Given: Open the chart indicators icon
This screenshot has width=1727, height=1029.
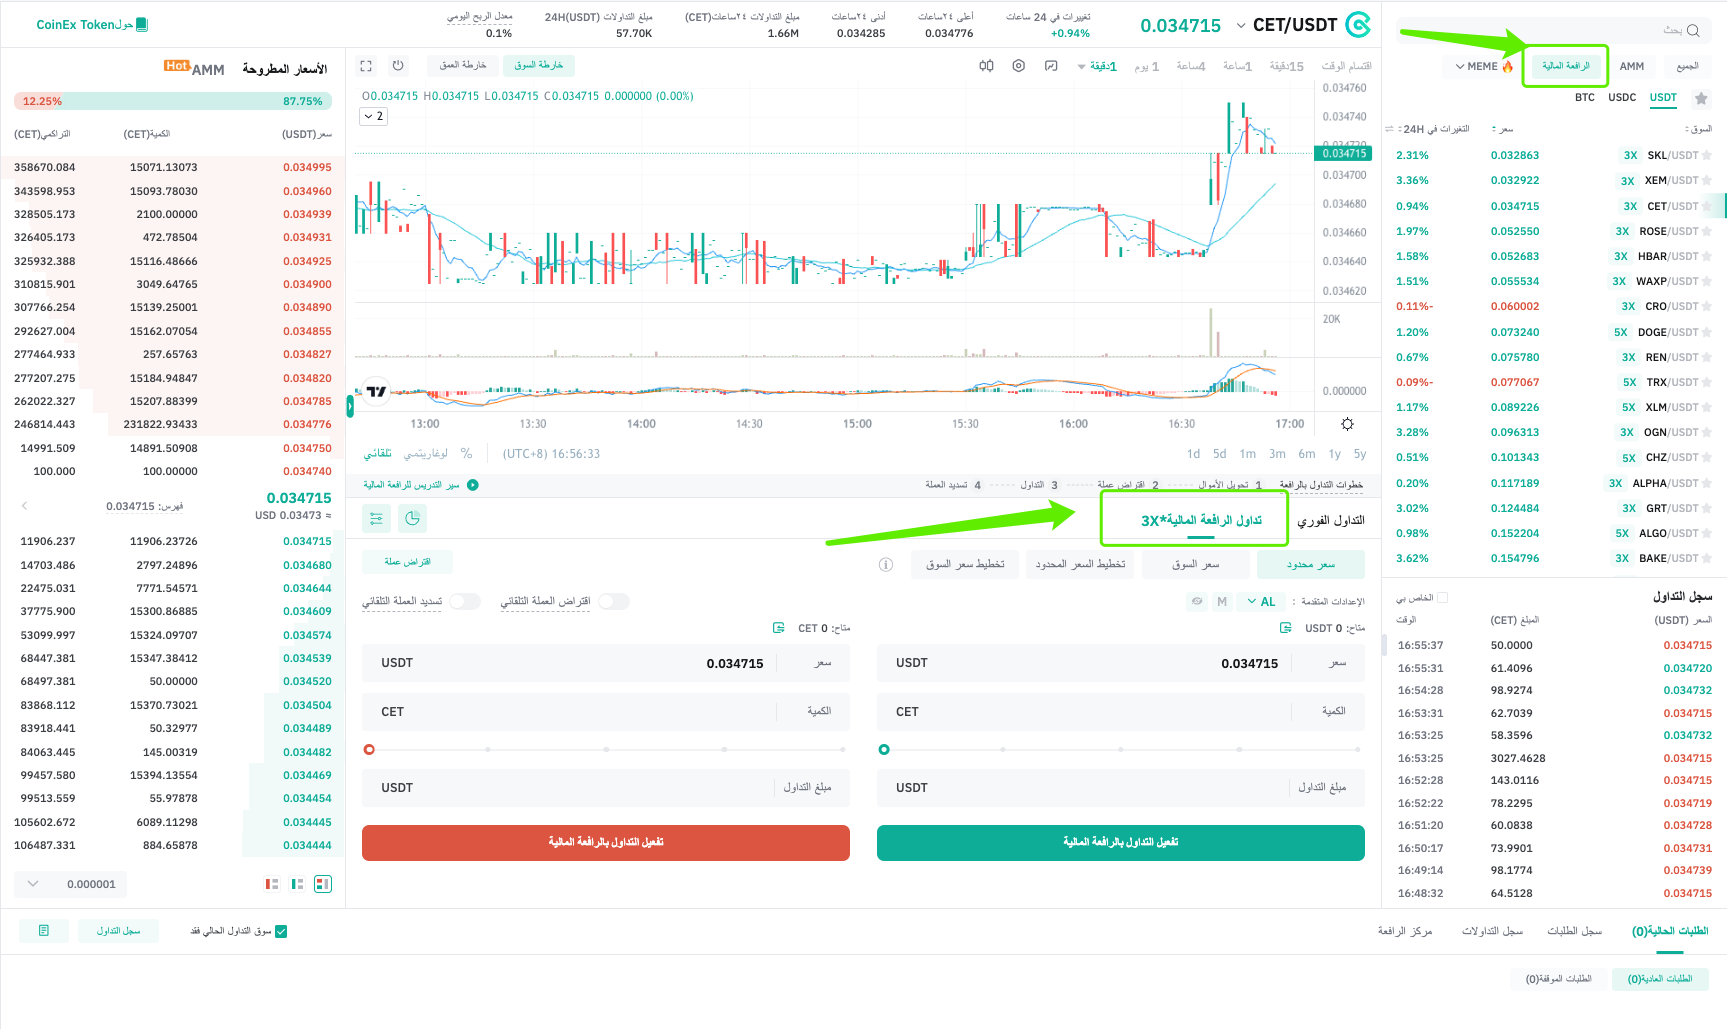Looking at the screenshot, I should click(1051, 66).
